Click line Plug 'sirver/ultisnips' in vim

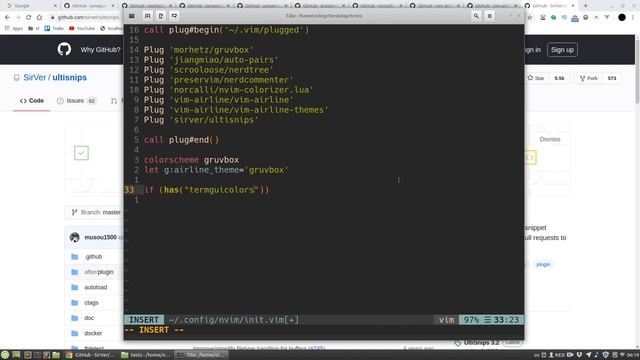click(x=201, y=120)
